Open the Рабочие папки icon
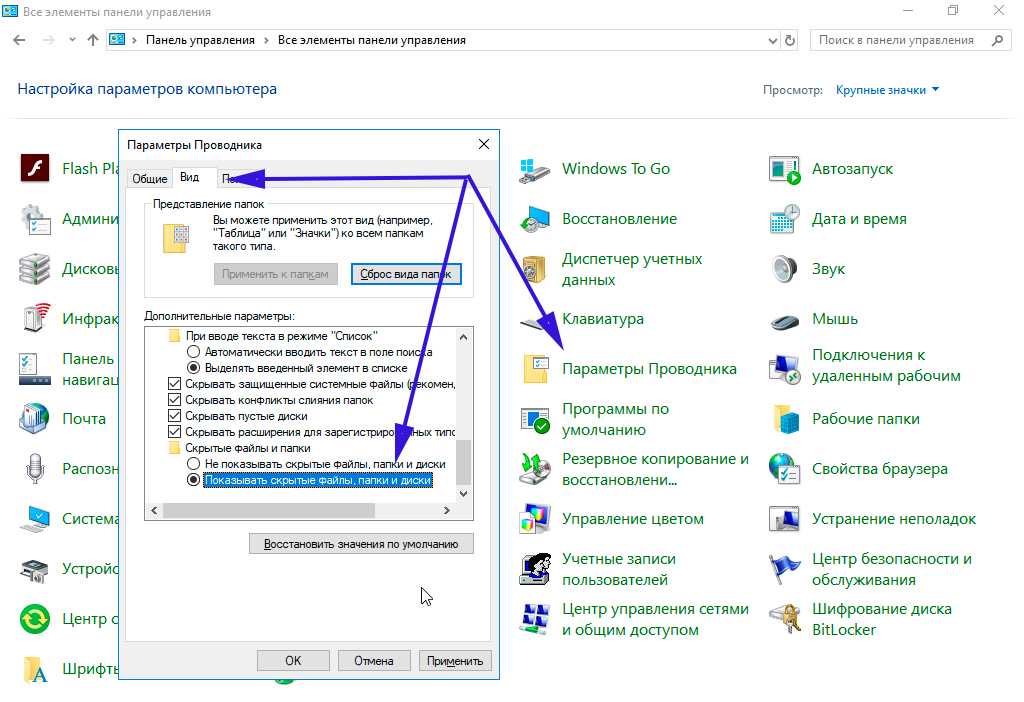 pyautogui.click(x=786, y=419)
